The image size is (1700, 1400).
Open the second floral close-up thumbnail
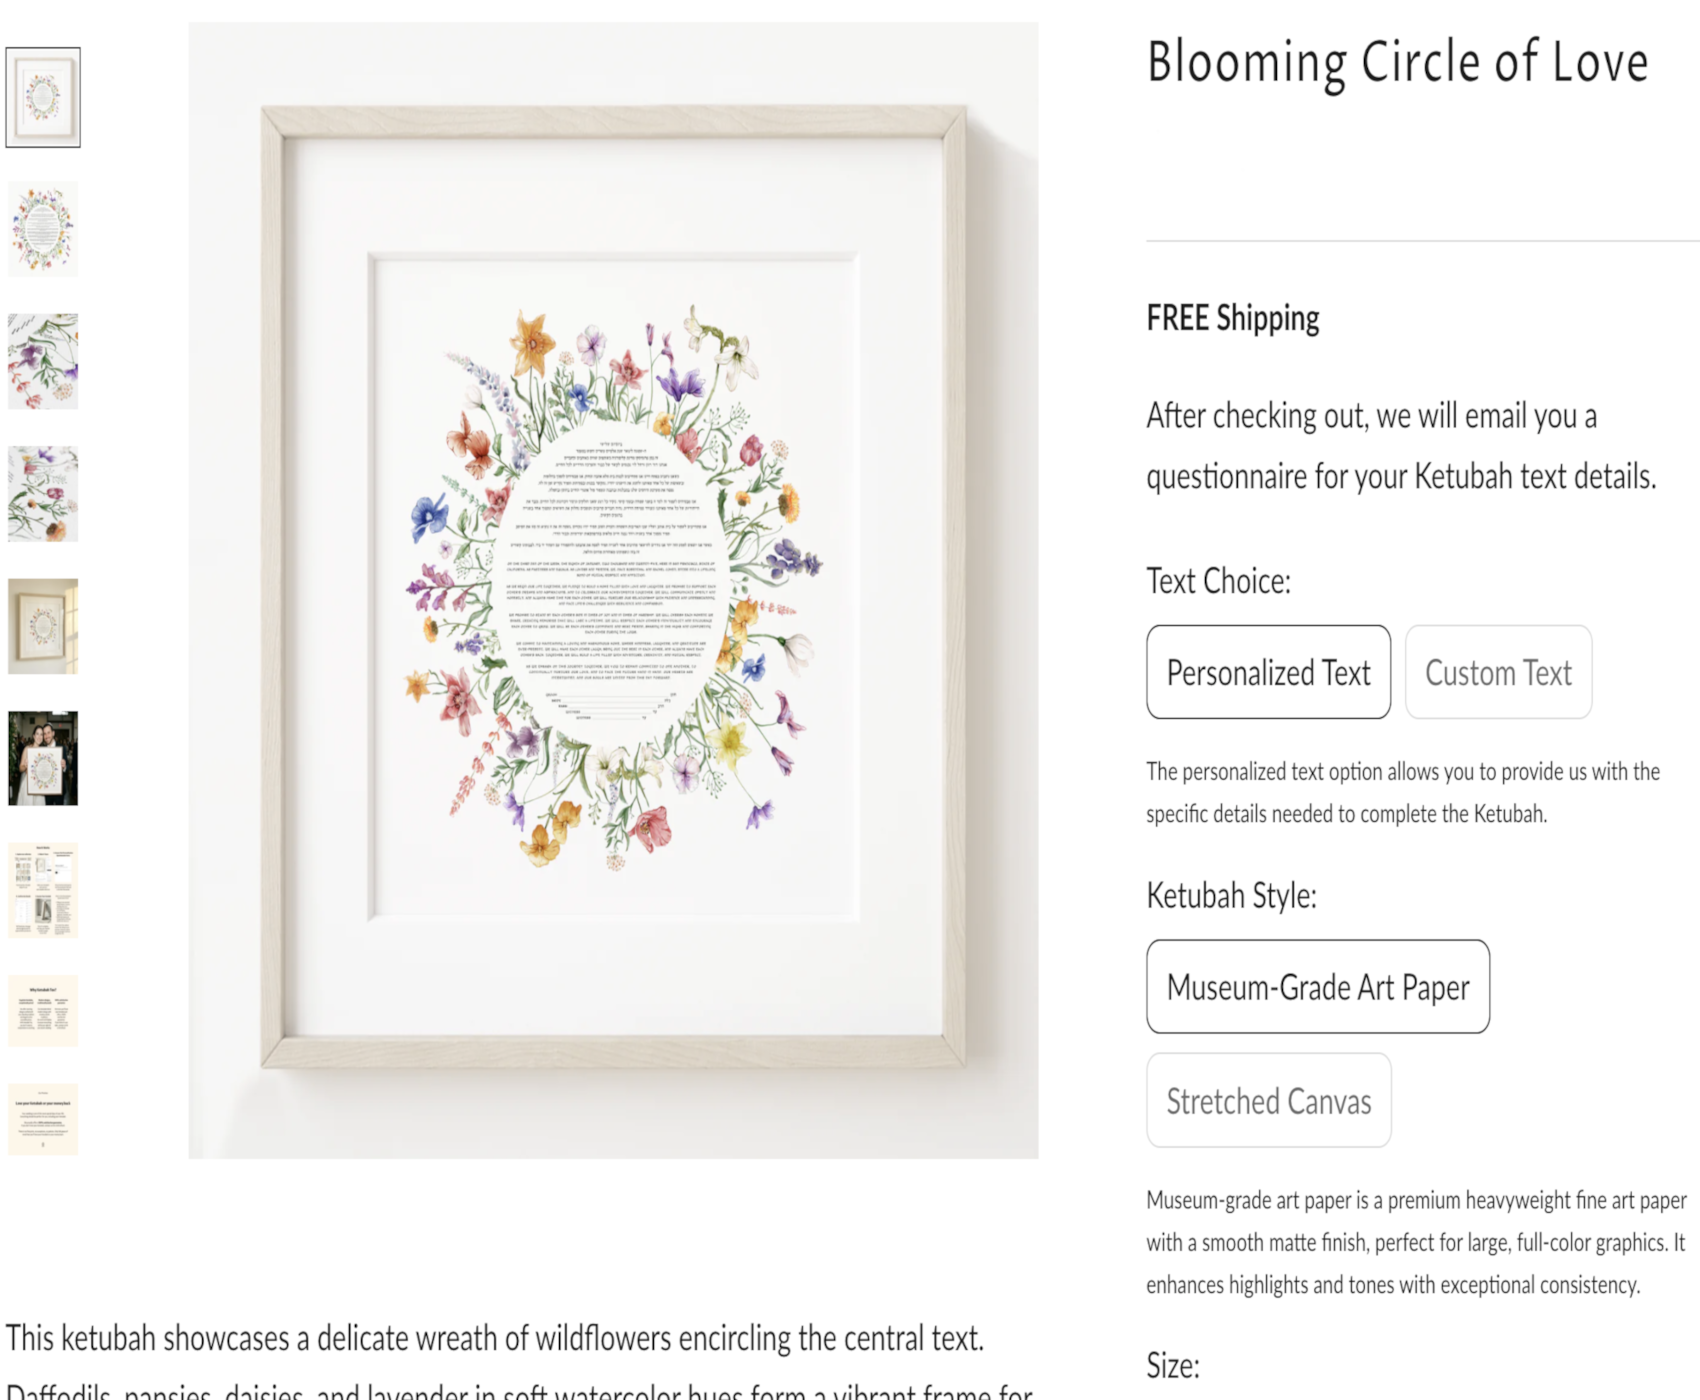coord(43,494)
